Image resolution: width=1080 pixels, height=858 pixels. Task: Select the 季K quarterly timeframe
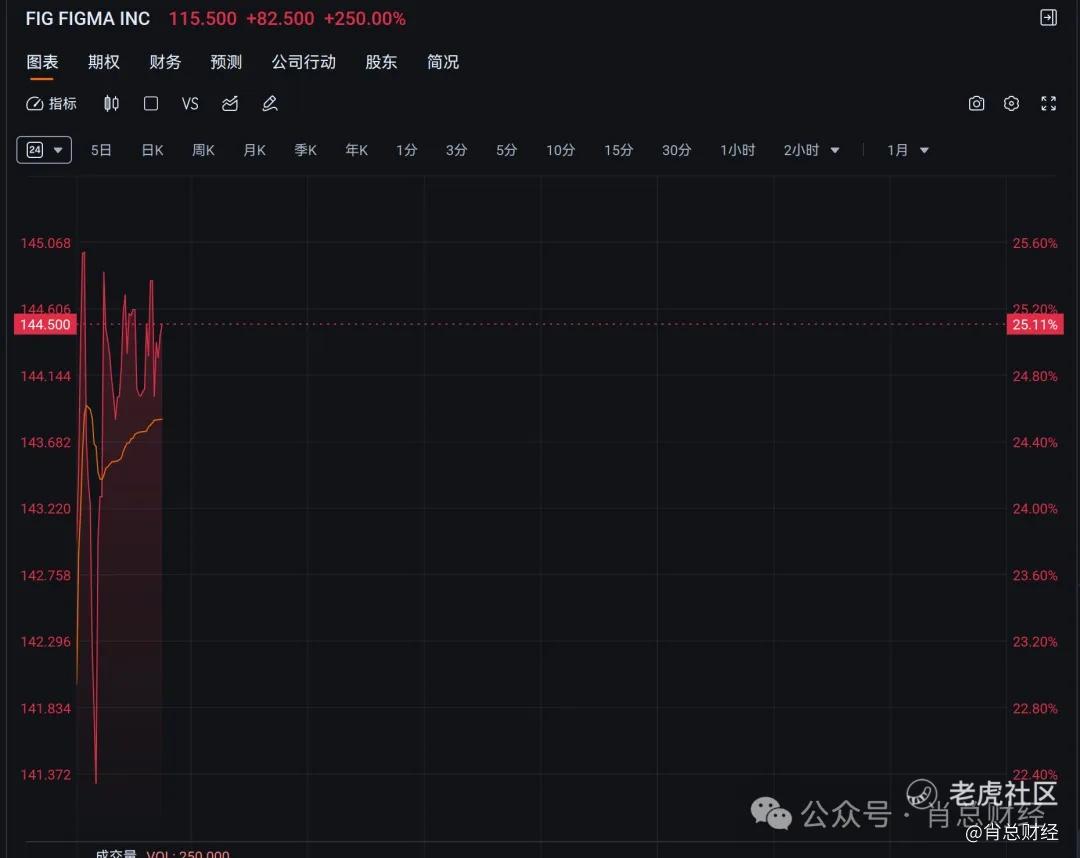tap(305, 150)
